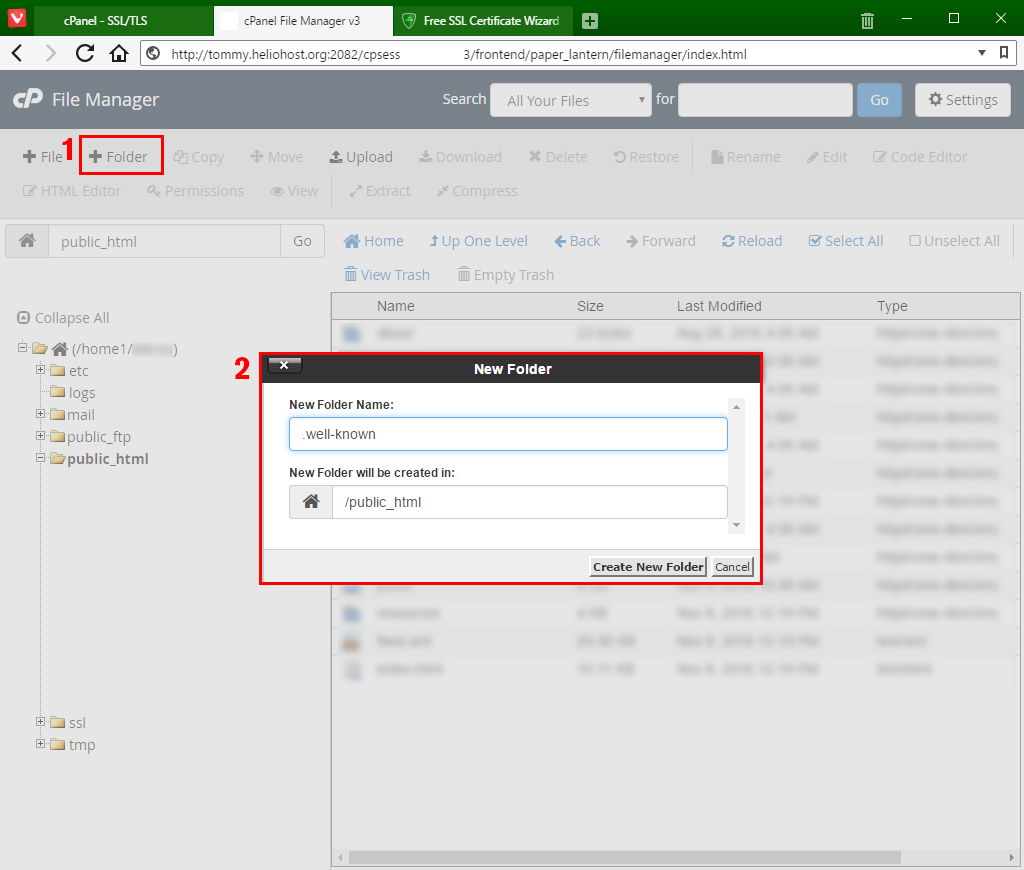Click the Forward navigation link
The height and width of the screenshot is (870, 1024).
pyautogui.click(x=660, y=241)
